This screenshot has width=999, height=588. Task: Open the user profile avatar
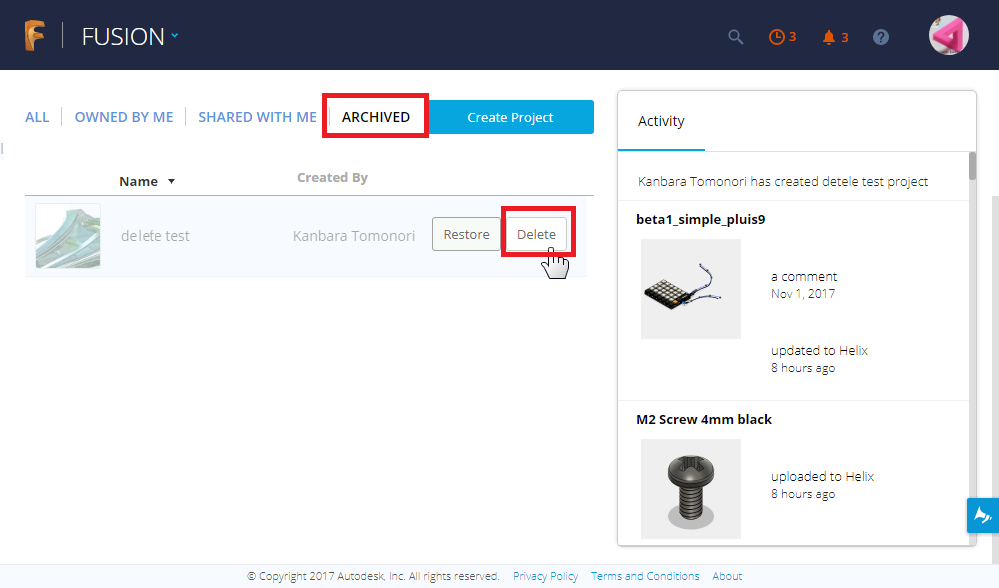tap(949, 35)
